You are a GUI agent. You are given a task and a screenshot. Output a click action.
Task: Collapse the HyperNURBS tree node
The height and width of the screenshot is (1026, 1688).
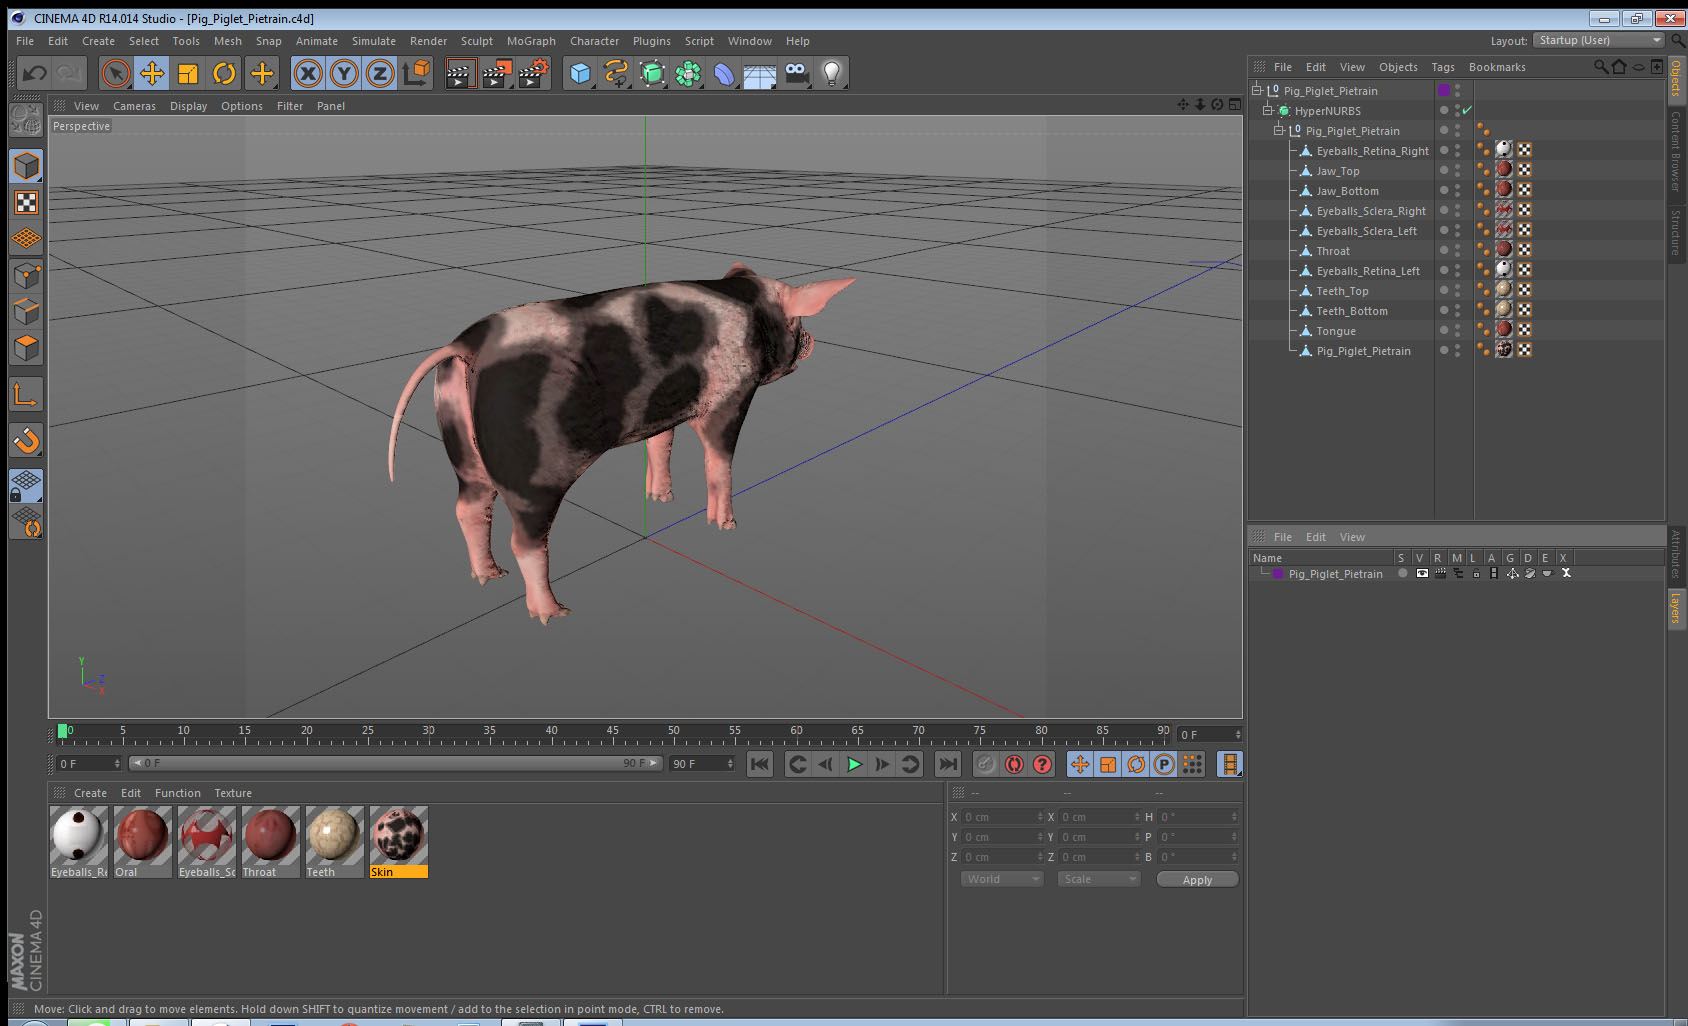[x=1268, y=110]
